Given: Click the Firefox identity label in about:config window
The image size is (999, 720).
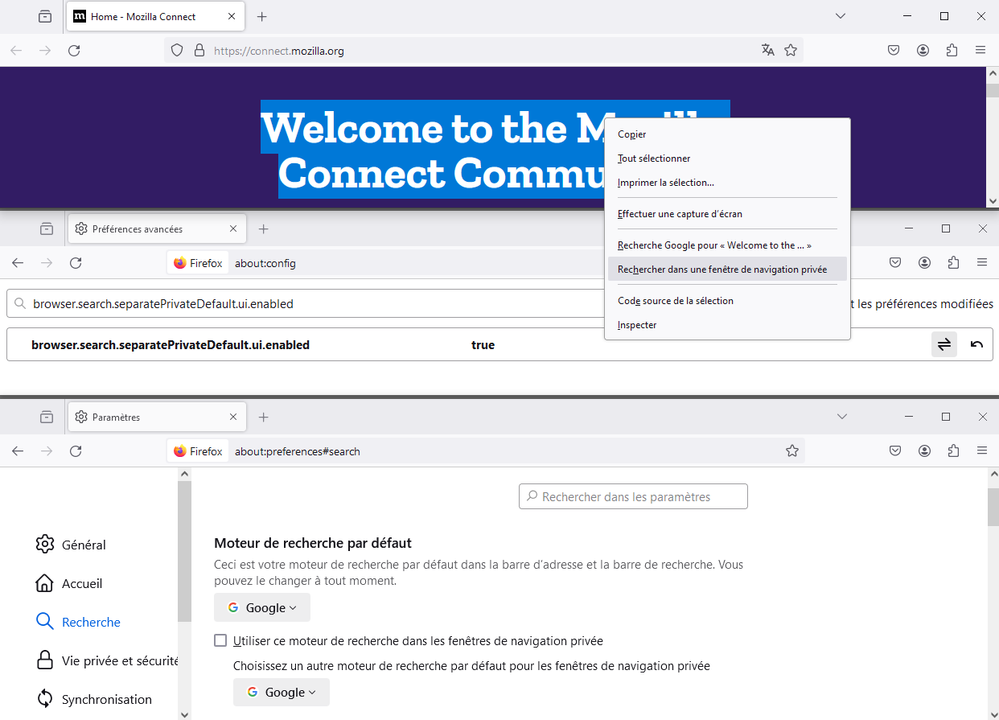Looking at the screenshot, I should point(198,263).
